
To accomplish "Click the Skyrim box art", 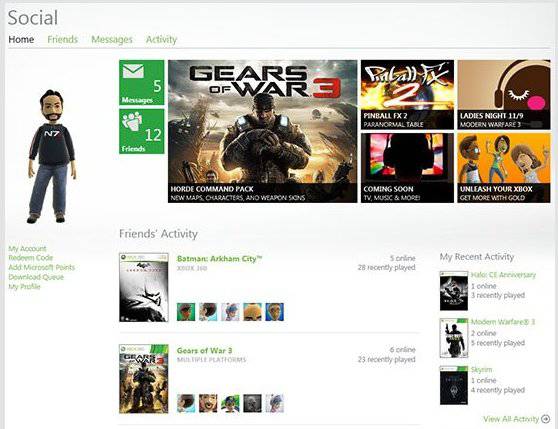I will [x=454, y=385].
